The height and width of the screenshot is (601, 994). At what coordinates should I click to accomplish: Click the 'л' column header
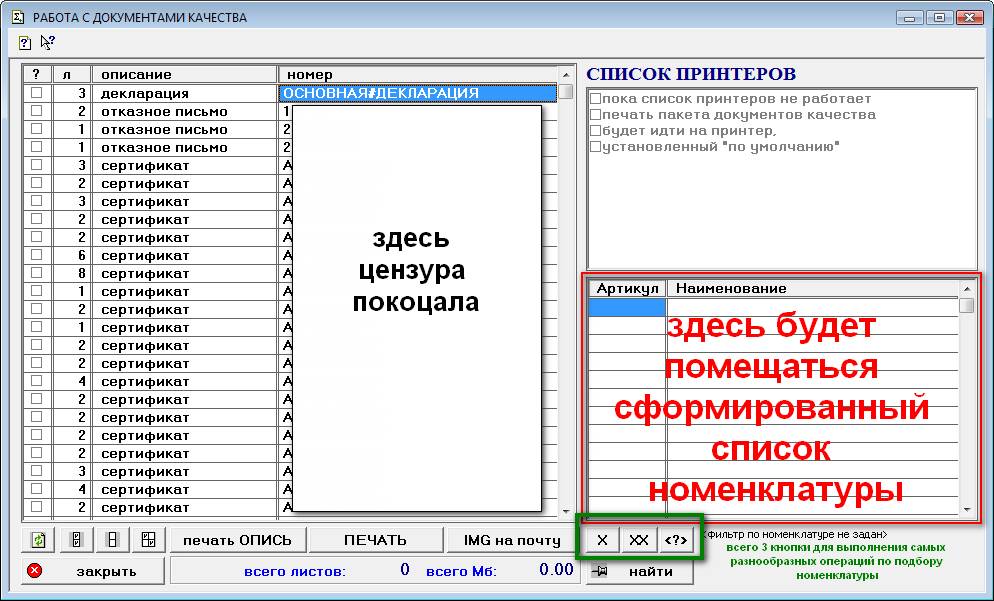(72, 75)
